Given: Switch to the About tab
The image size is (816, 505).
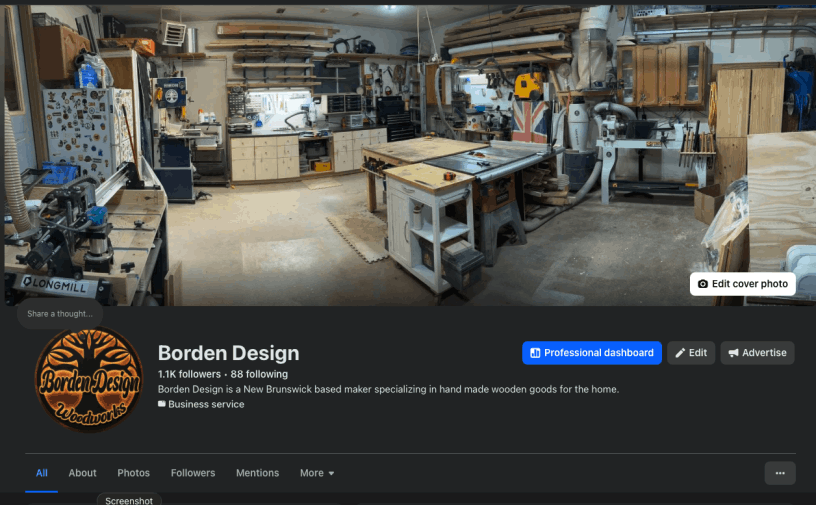Looking at the screenshot, I should pos(82,473).
